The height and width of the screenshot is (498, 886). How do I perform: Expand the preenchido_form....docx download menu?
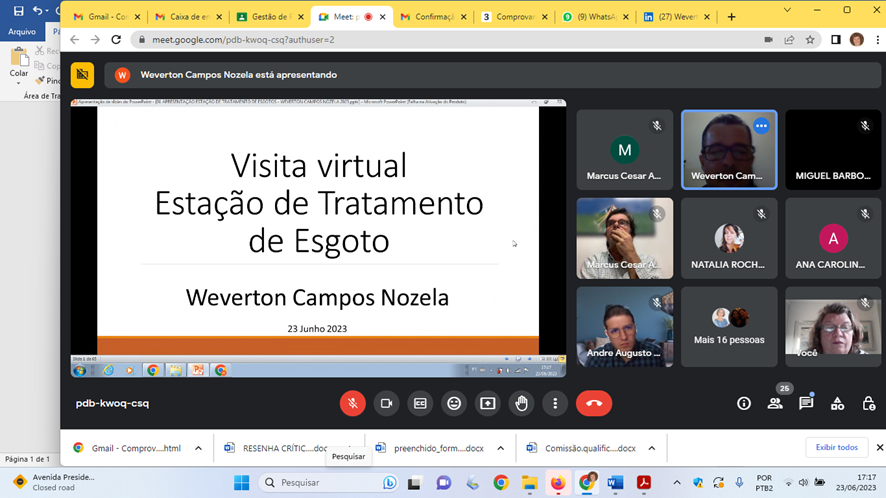pos(501,448)
